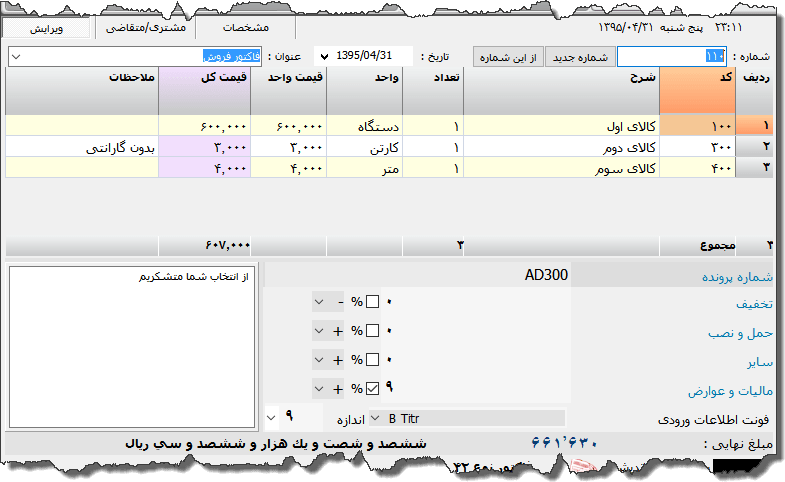This screenshot has width=785, height=482.
Task: Expand the B Titr font dropdown
Action: [375, 418]
